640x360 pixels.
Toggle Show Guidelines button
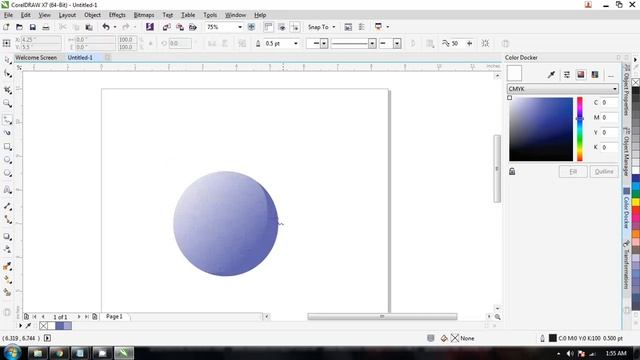[295, 27]
